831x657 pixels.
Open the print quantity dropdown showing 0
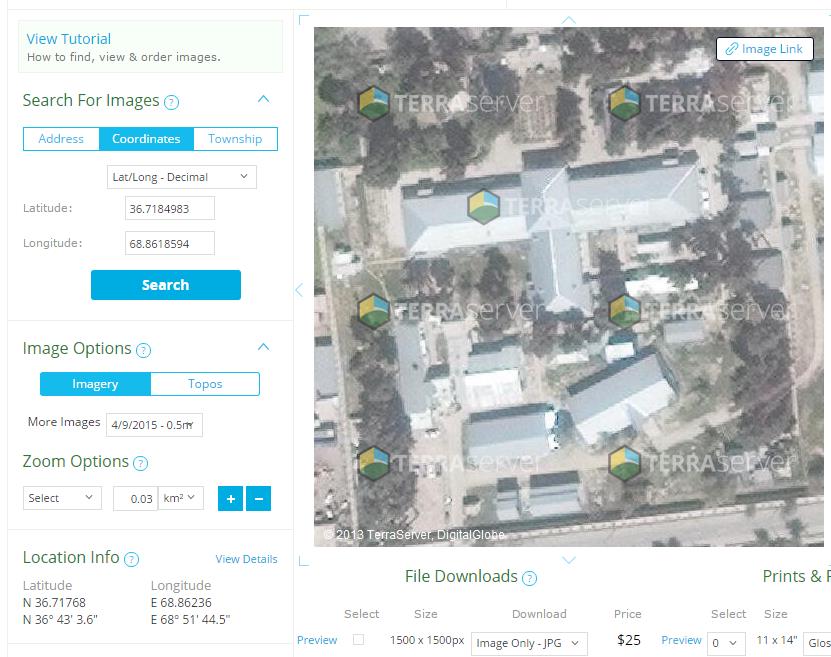[726, 643]
